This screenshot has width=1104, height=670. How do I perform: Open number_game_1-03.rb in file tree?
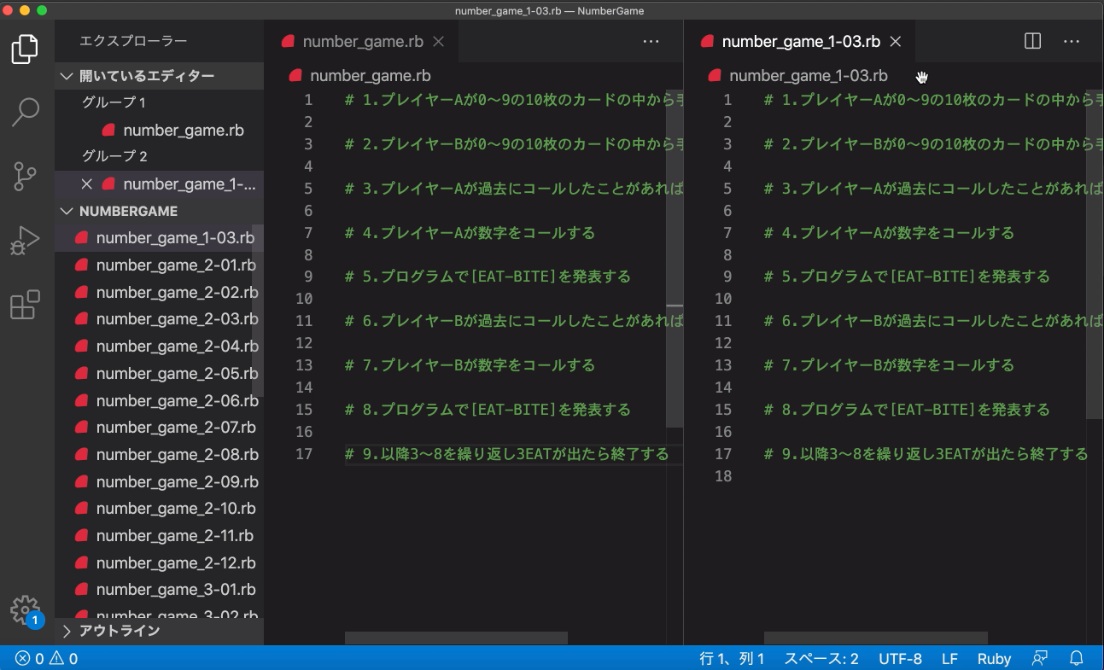tap(159, 238)
